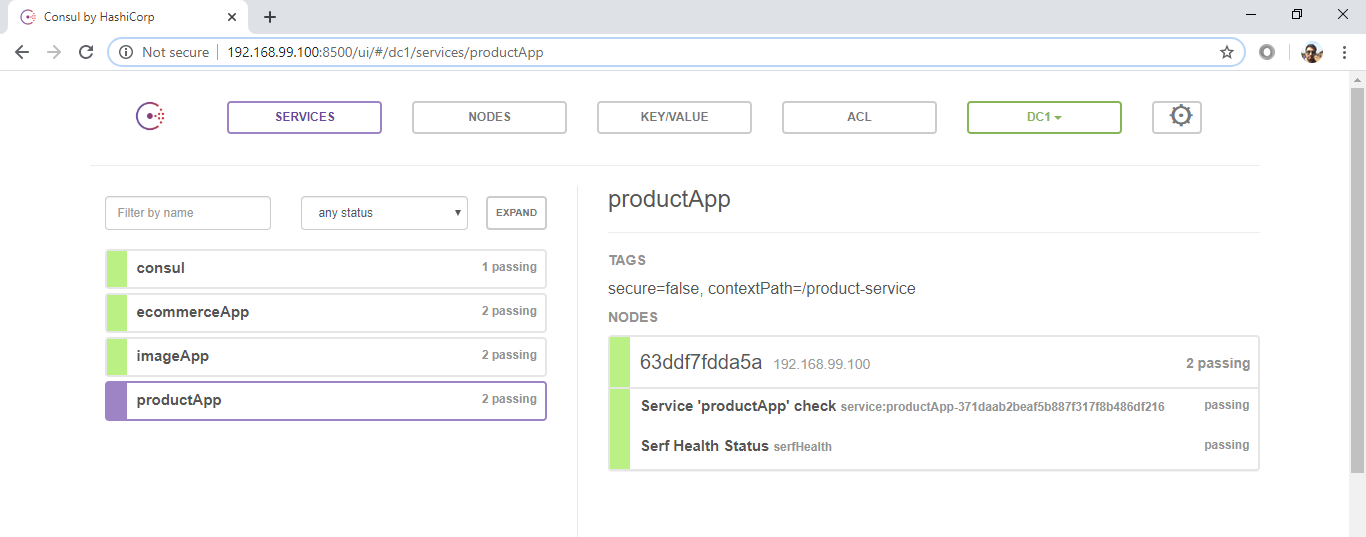Click the productApp heading
The height and width of the screenshot is (537, 1366).
[669, 199]
